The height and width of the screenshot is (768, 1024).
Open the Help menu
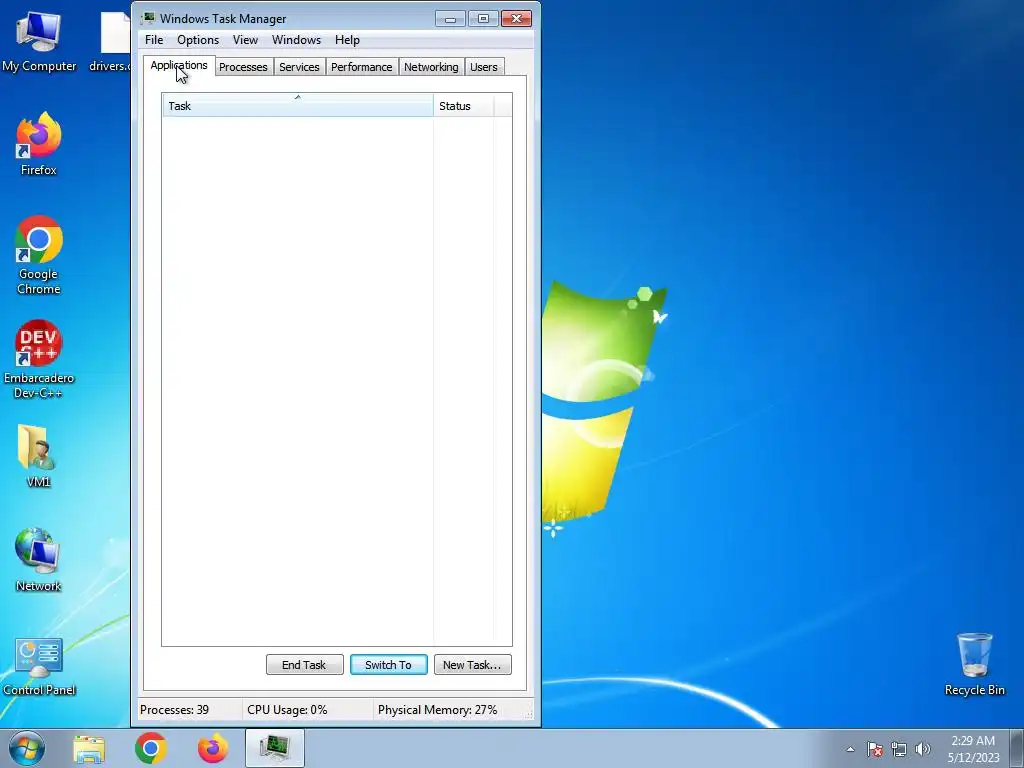tap(347, 40)
